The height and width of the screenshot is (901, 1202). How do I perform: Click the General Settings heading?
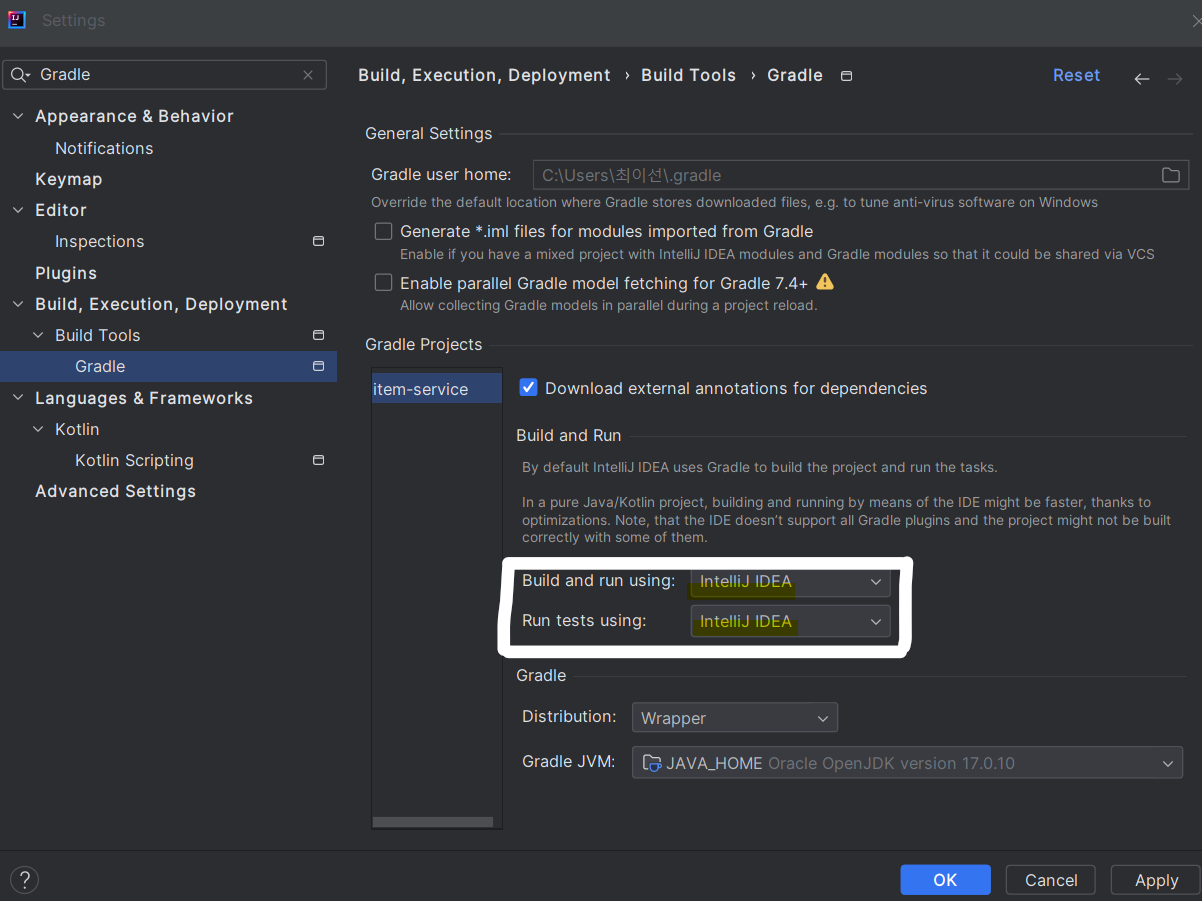click(x=428, y=133)
